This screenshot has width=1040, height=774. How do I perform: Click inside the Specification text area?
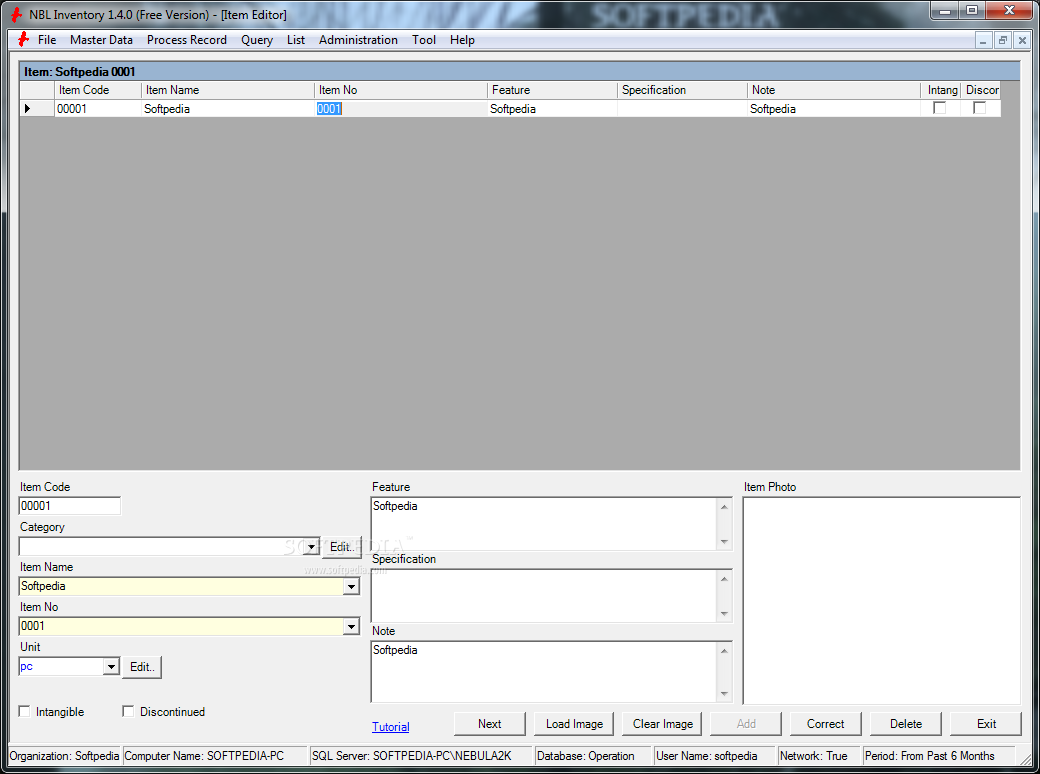544,596
